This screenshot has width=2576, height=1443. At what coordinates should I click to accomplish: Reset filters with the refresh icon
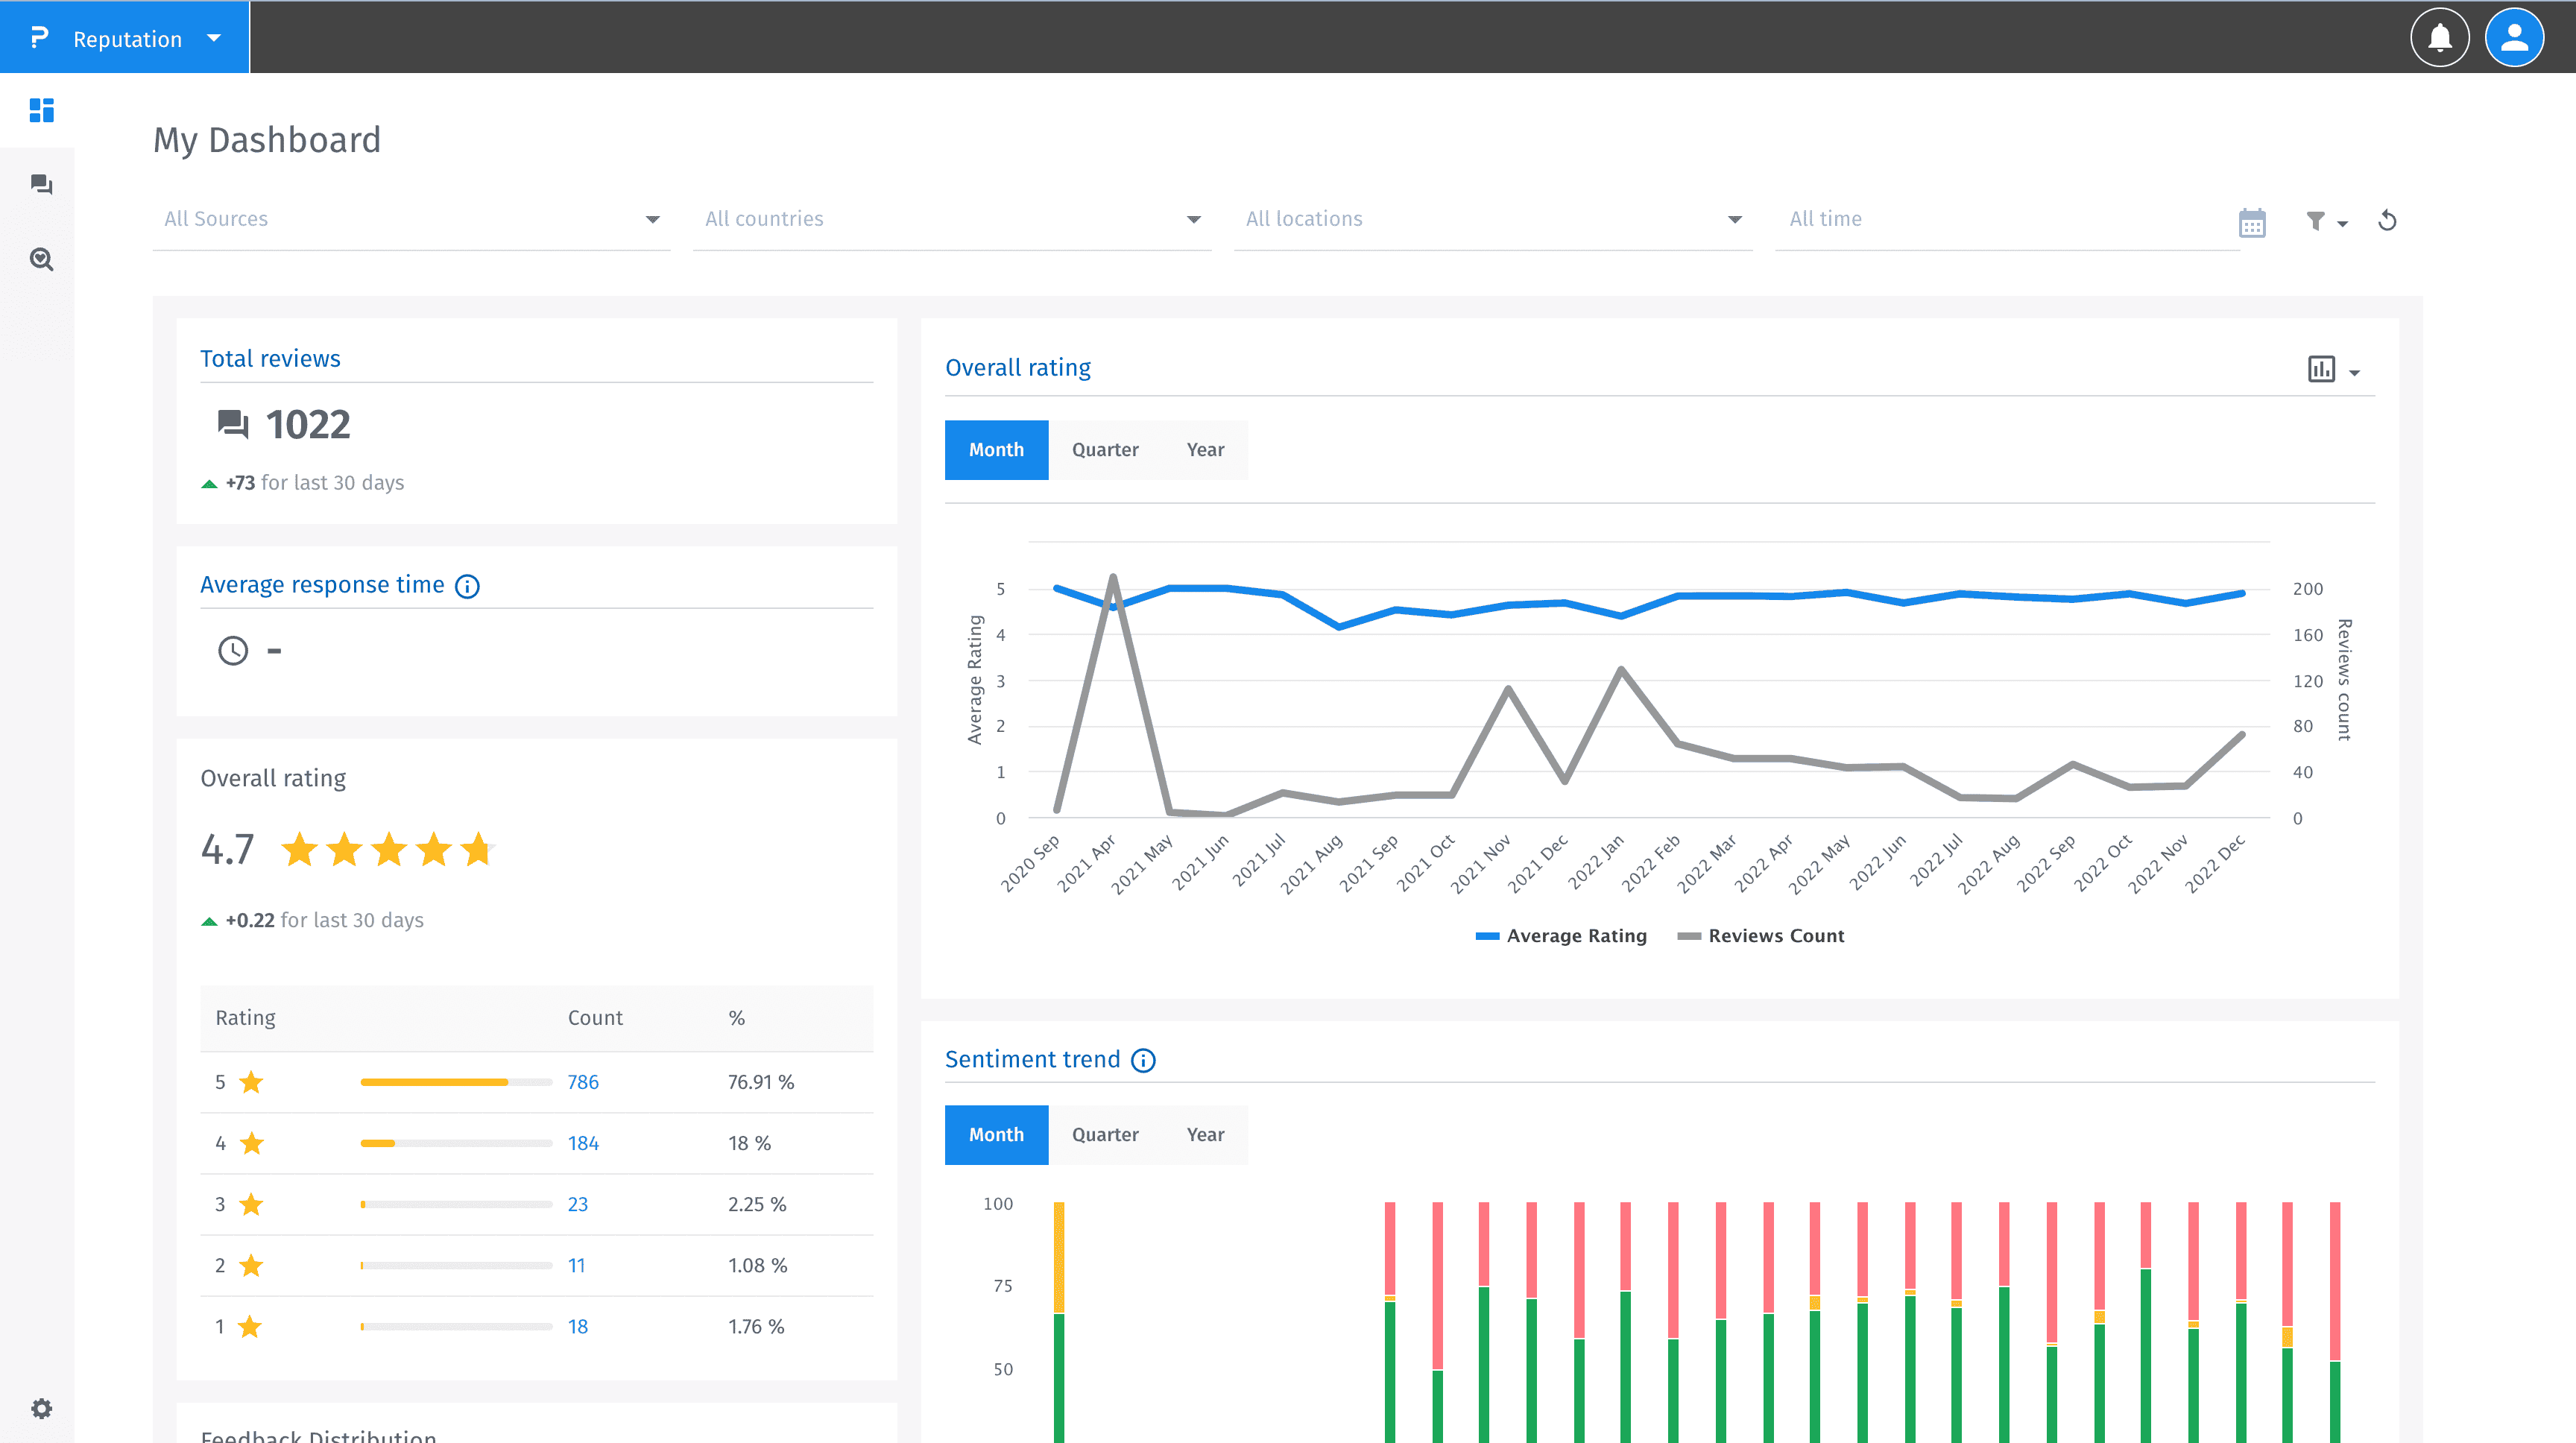click(2387, 221)
